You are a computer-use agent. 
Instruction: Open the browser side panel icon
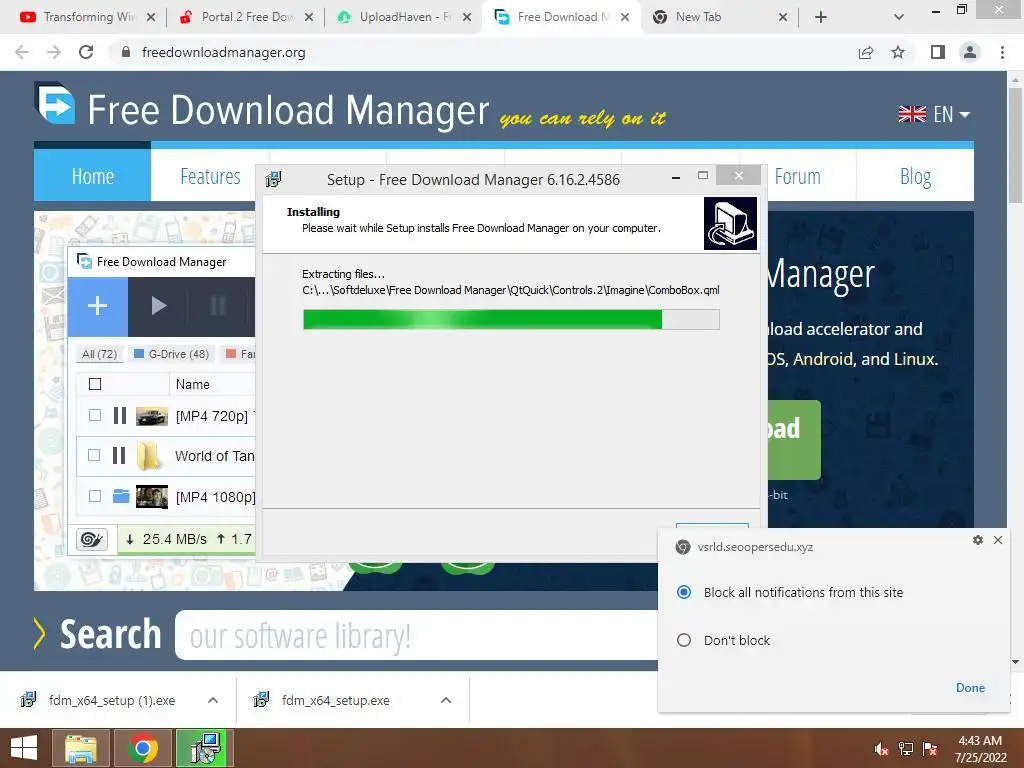[938, 52]
